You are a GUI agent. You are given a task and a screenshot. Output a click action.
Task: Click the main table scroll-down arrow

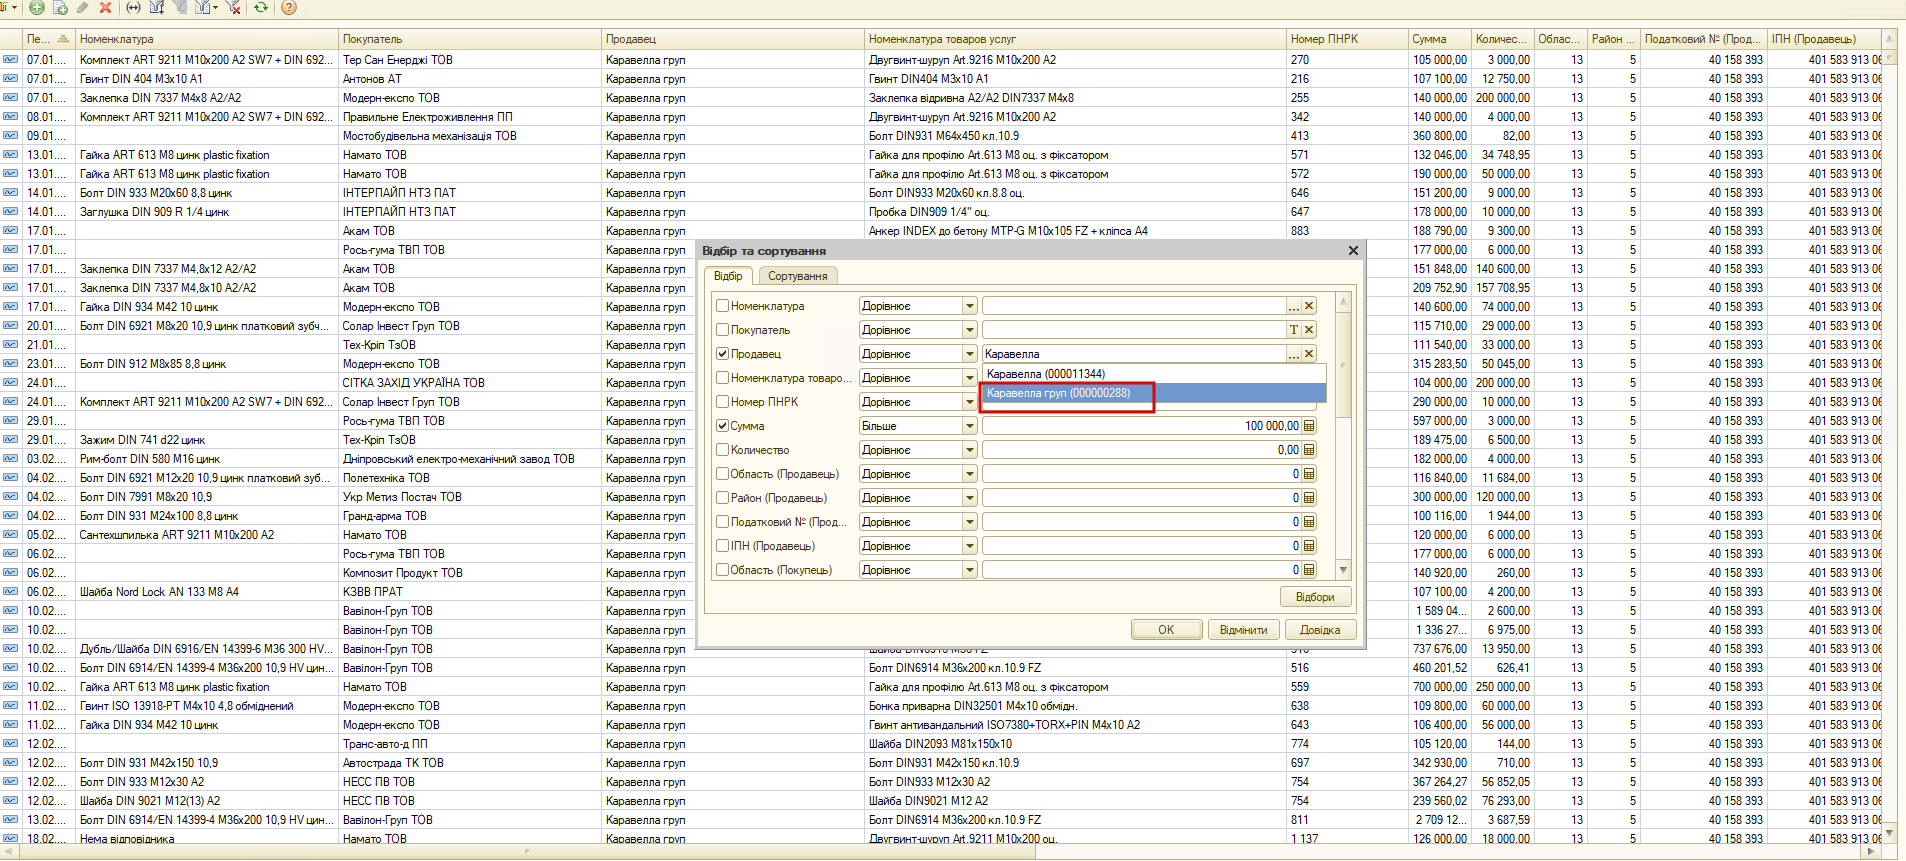click(x=1889, y=832)
